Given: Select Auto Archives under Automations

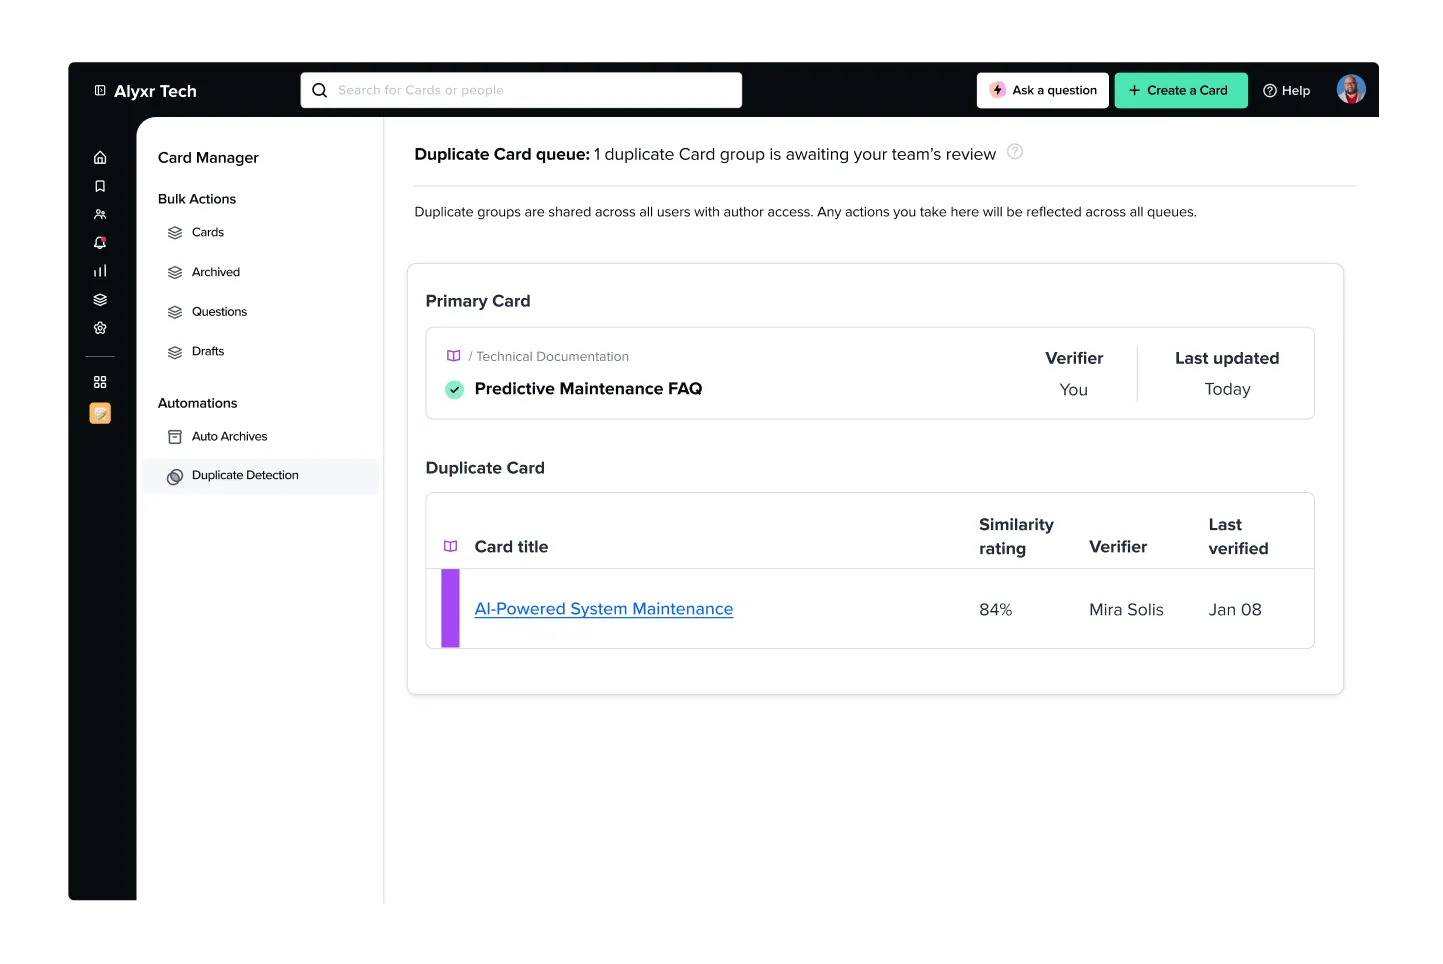Looking at the screenshot, I should tap(229, 436).
